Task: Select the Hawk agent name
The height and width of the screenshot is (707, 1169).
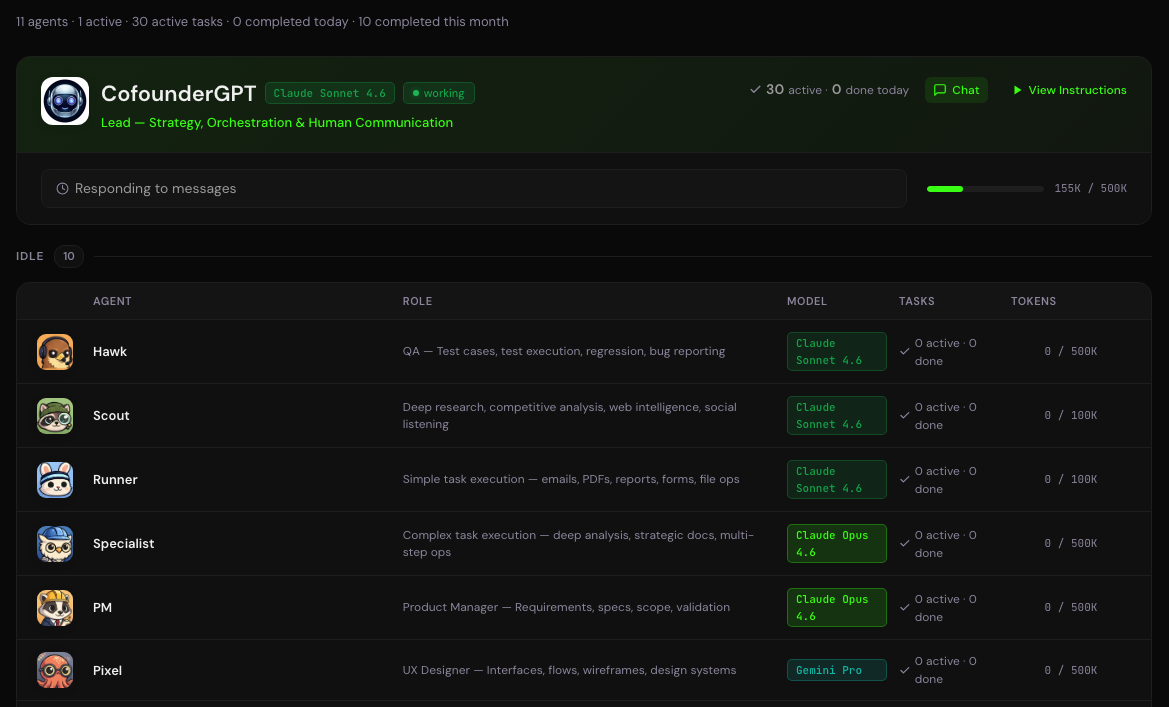Action: pos(110,352)
